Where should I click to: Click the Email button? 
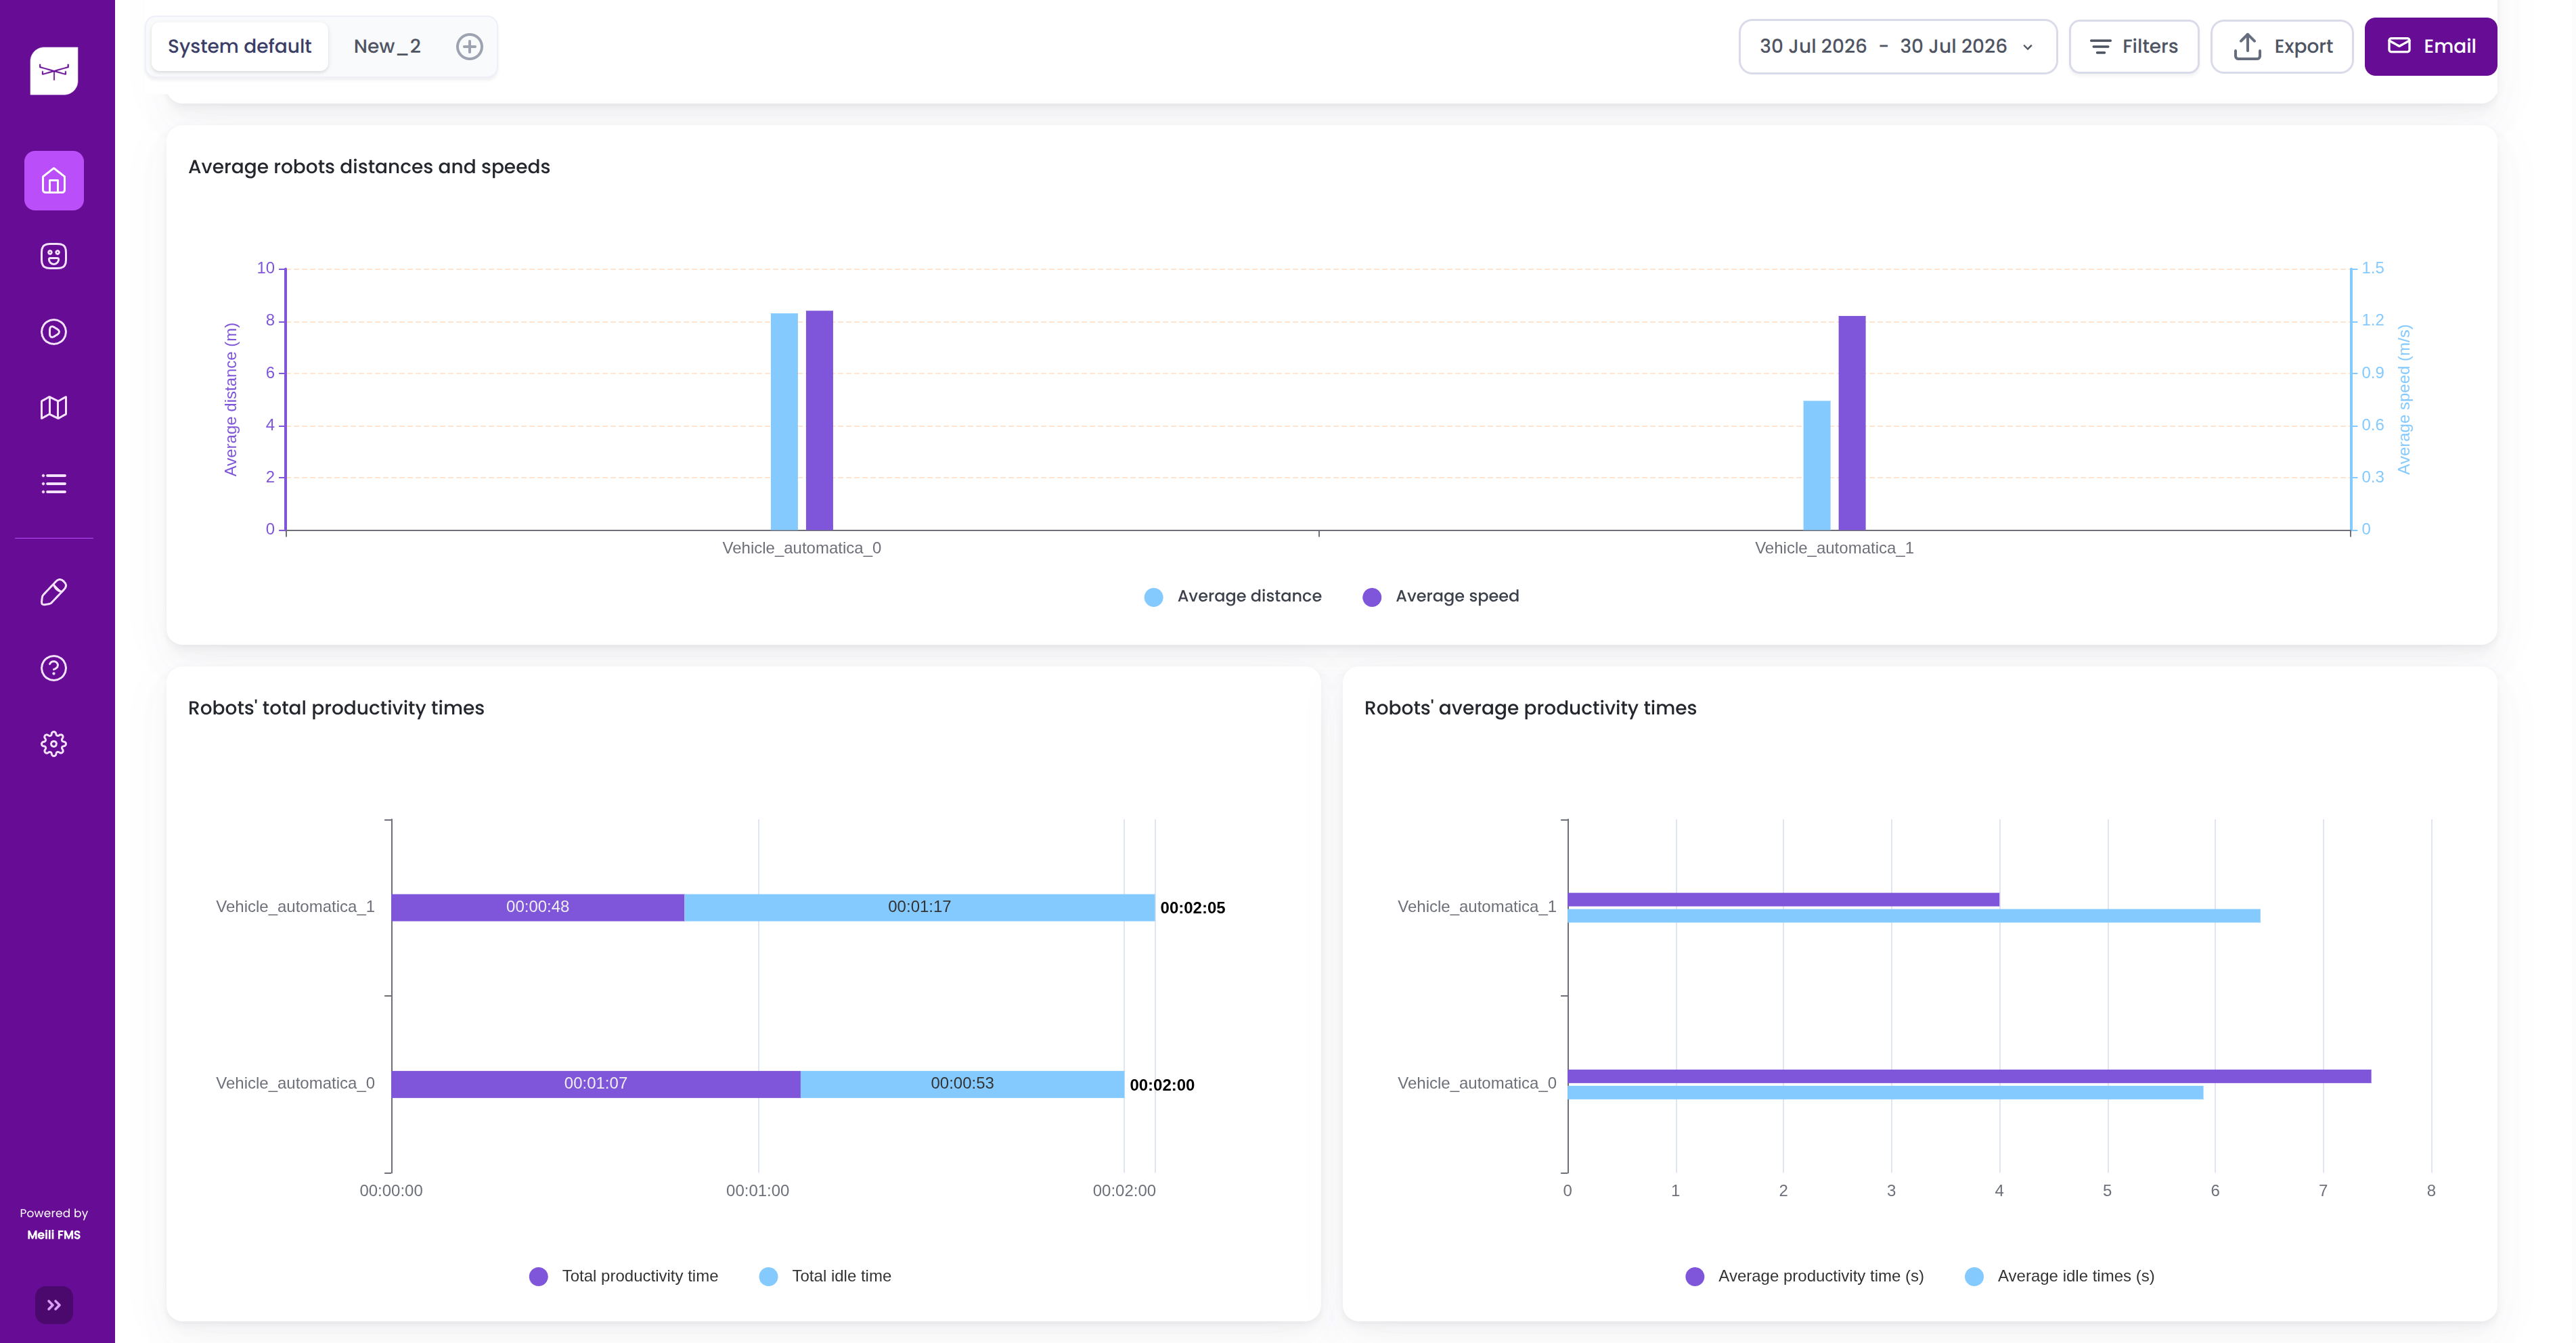[2430, 46]
